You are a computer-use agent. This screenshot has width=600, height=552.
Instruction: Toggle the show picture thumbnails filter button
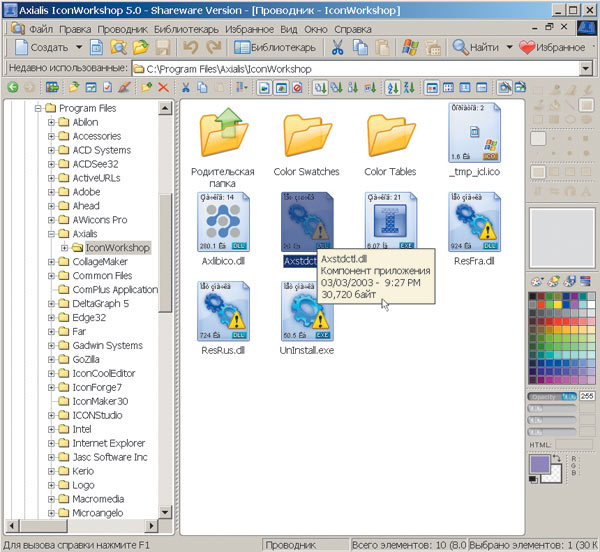coord(281,88)
